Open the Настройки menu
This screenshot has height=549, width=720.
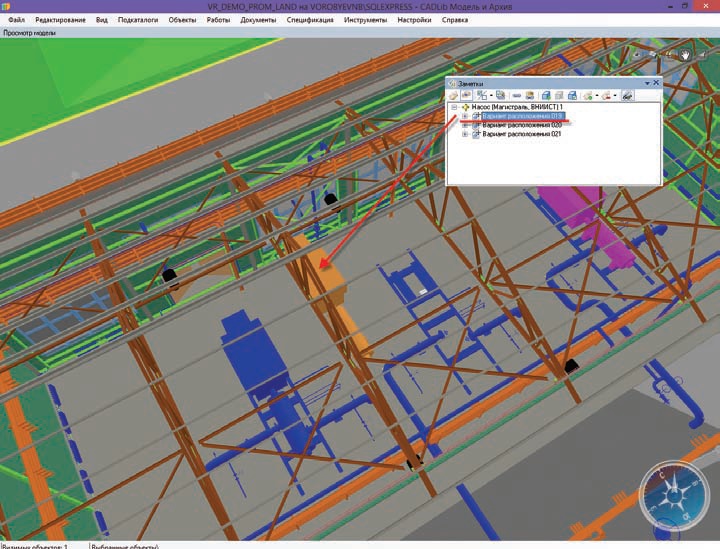(x=414, y=20)
